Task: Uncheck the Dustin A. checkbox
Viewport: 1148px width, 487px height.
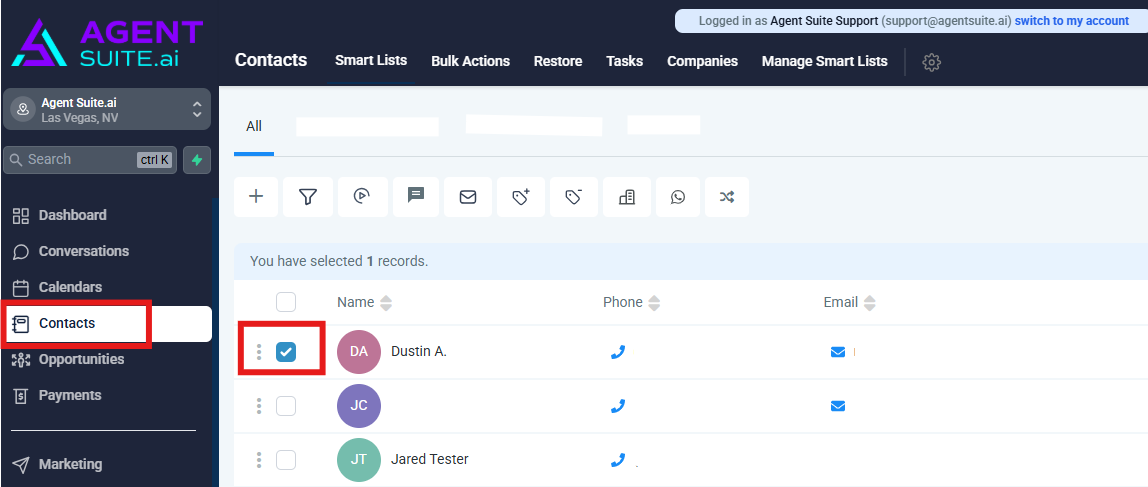Action: point(286,352)
